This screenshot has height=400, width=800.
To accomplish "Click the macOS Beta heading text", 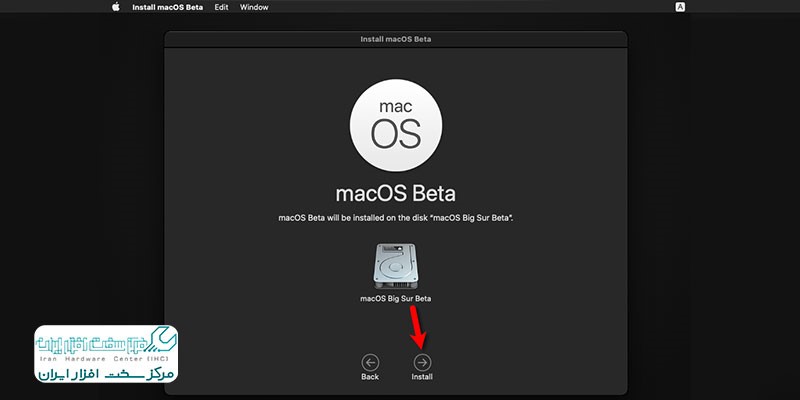I will point(395,194).
